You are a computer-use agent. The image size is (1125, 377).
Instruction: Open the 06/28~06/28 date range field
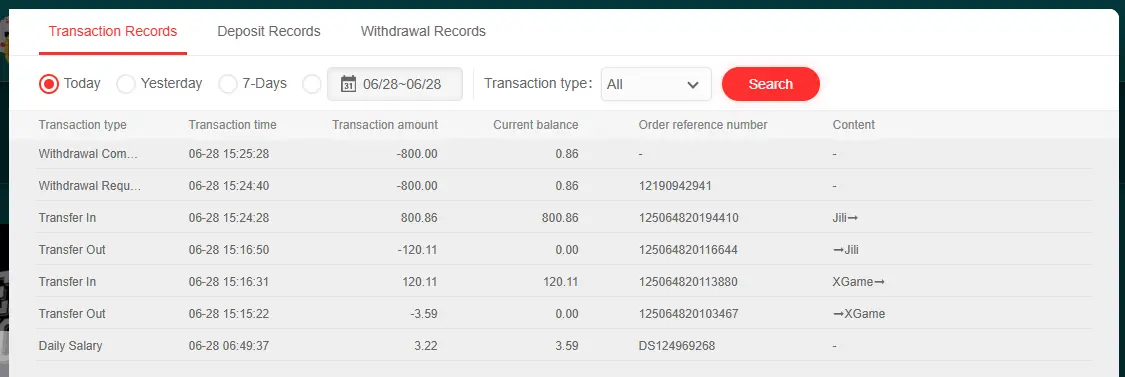pyautogui.click(x=395, y=84)
